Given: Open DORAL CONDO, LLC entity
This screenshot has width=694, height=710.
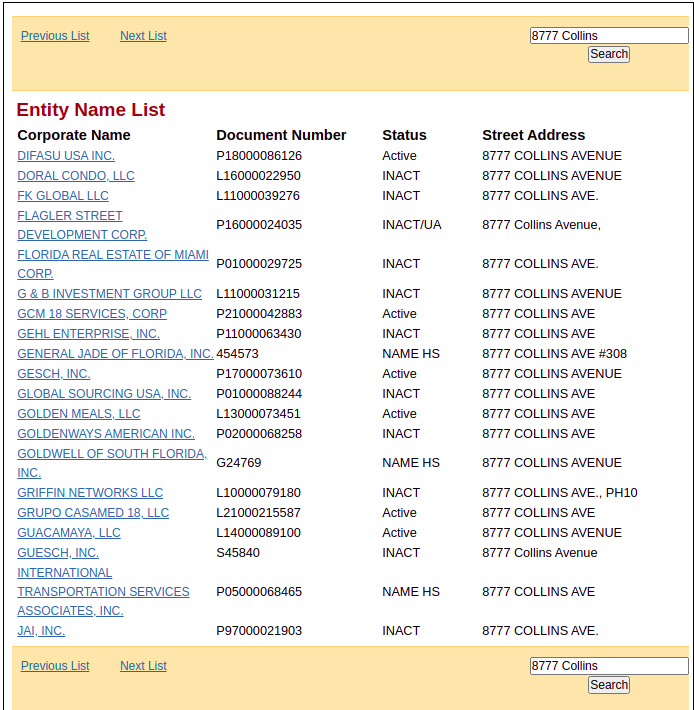Looking at the screenshot, I should tap(76, 176).
